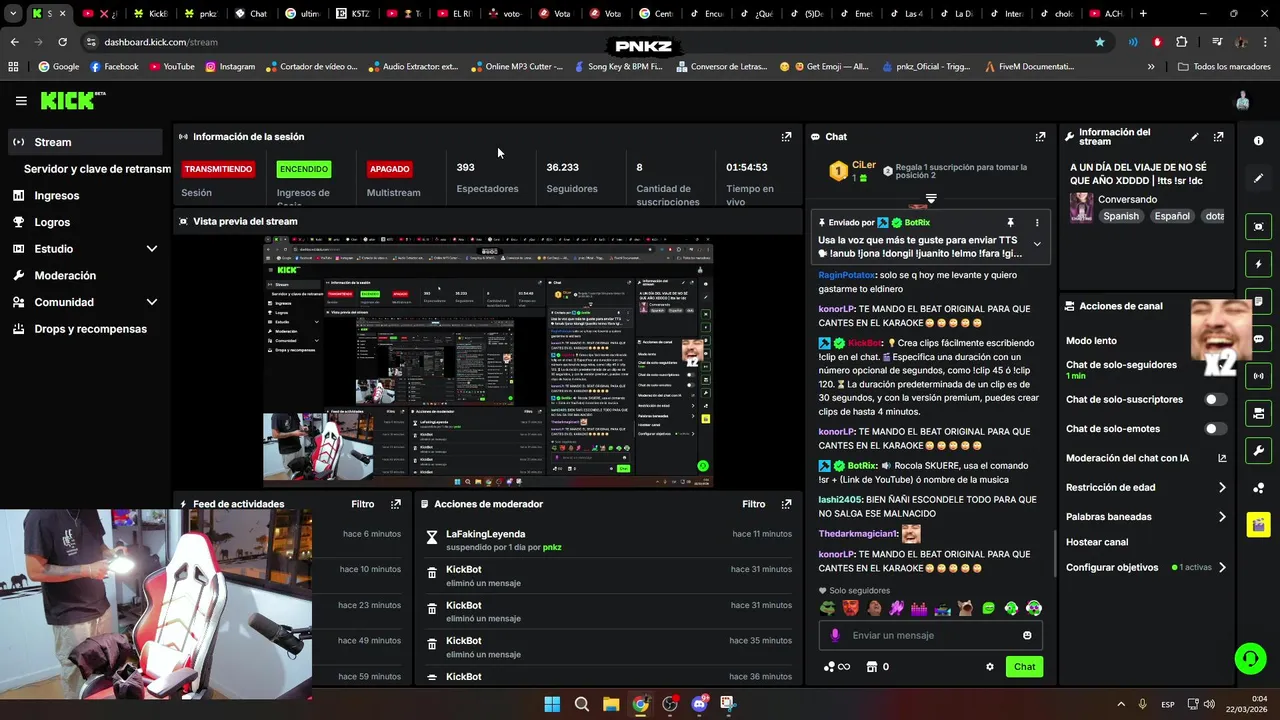1280x720 pixels.
Task: Collapse the chat leaderboard arrow
Action: point(931,198)
